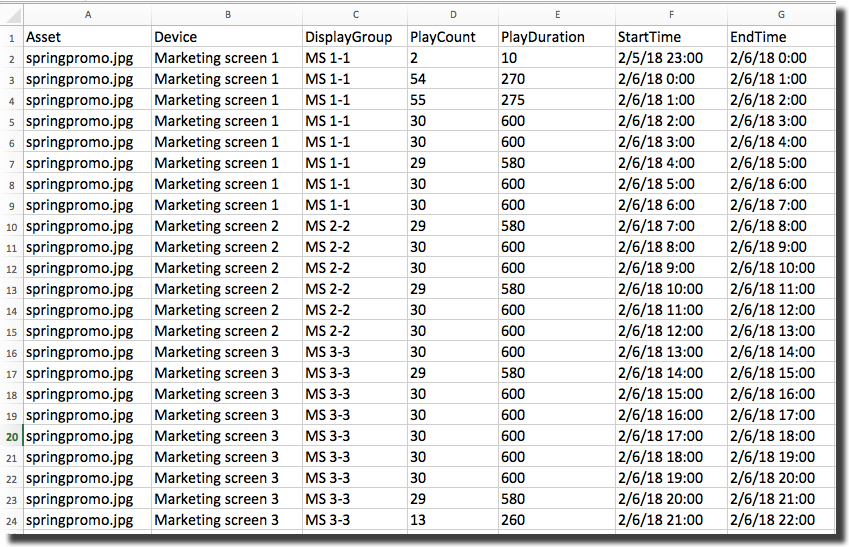The image size is (849, 547).
Task: Click the Asset header cell
Action: click(x=88, y=37)
